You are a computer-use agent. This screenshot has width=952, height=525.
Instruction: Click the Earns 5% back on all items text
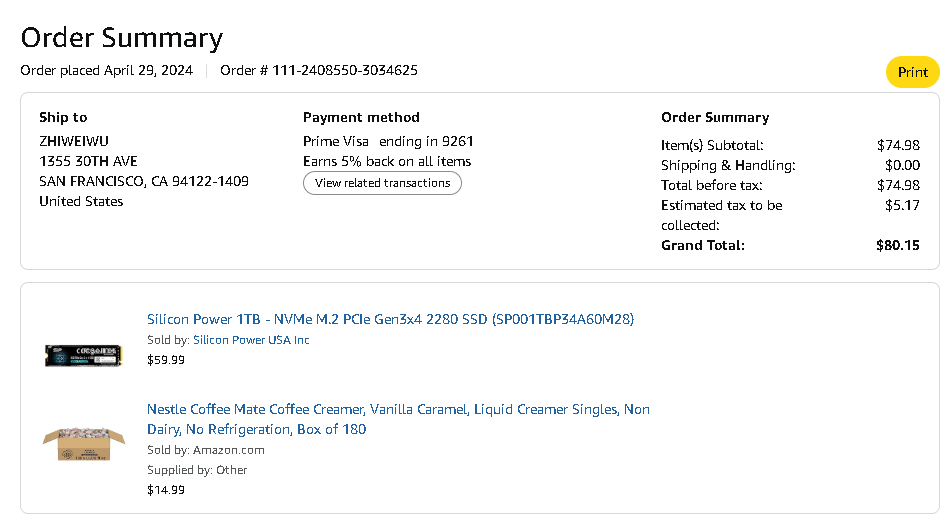coord(387,161)
